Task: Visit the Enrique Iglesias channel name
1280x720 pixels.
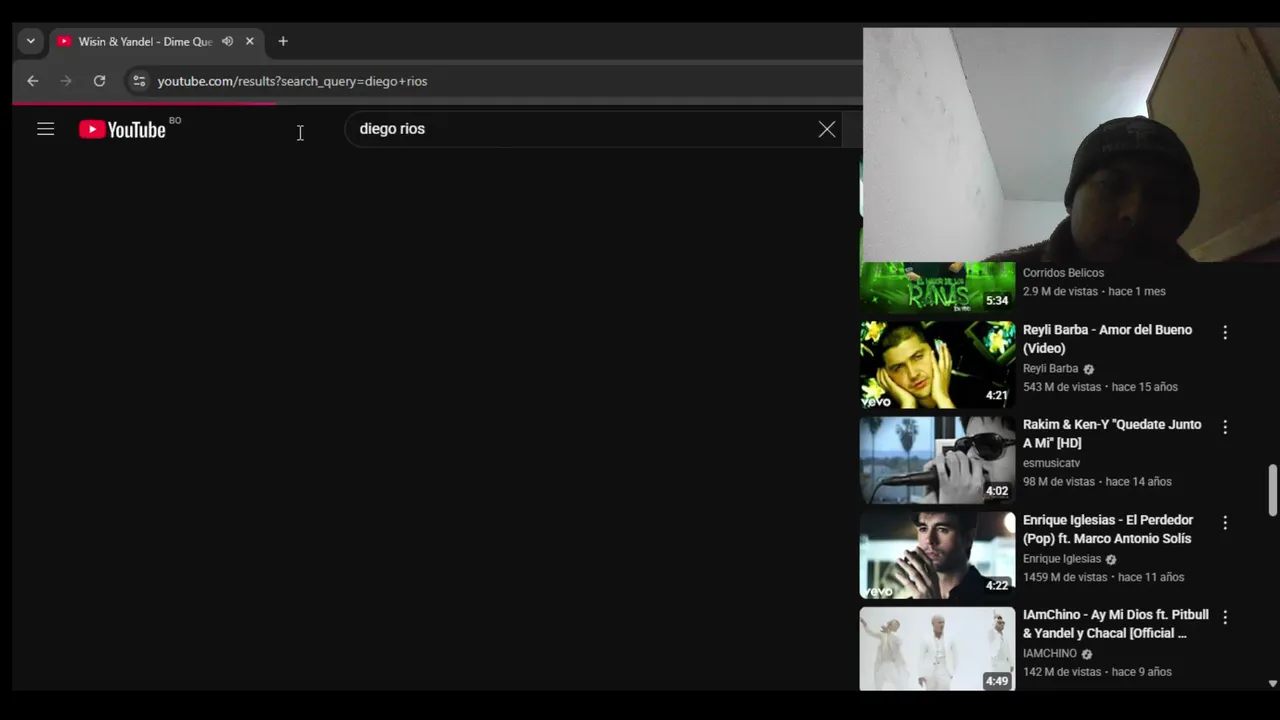Action: pyautogui.click(x=1061, y=559)
